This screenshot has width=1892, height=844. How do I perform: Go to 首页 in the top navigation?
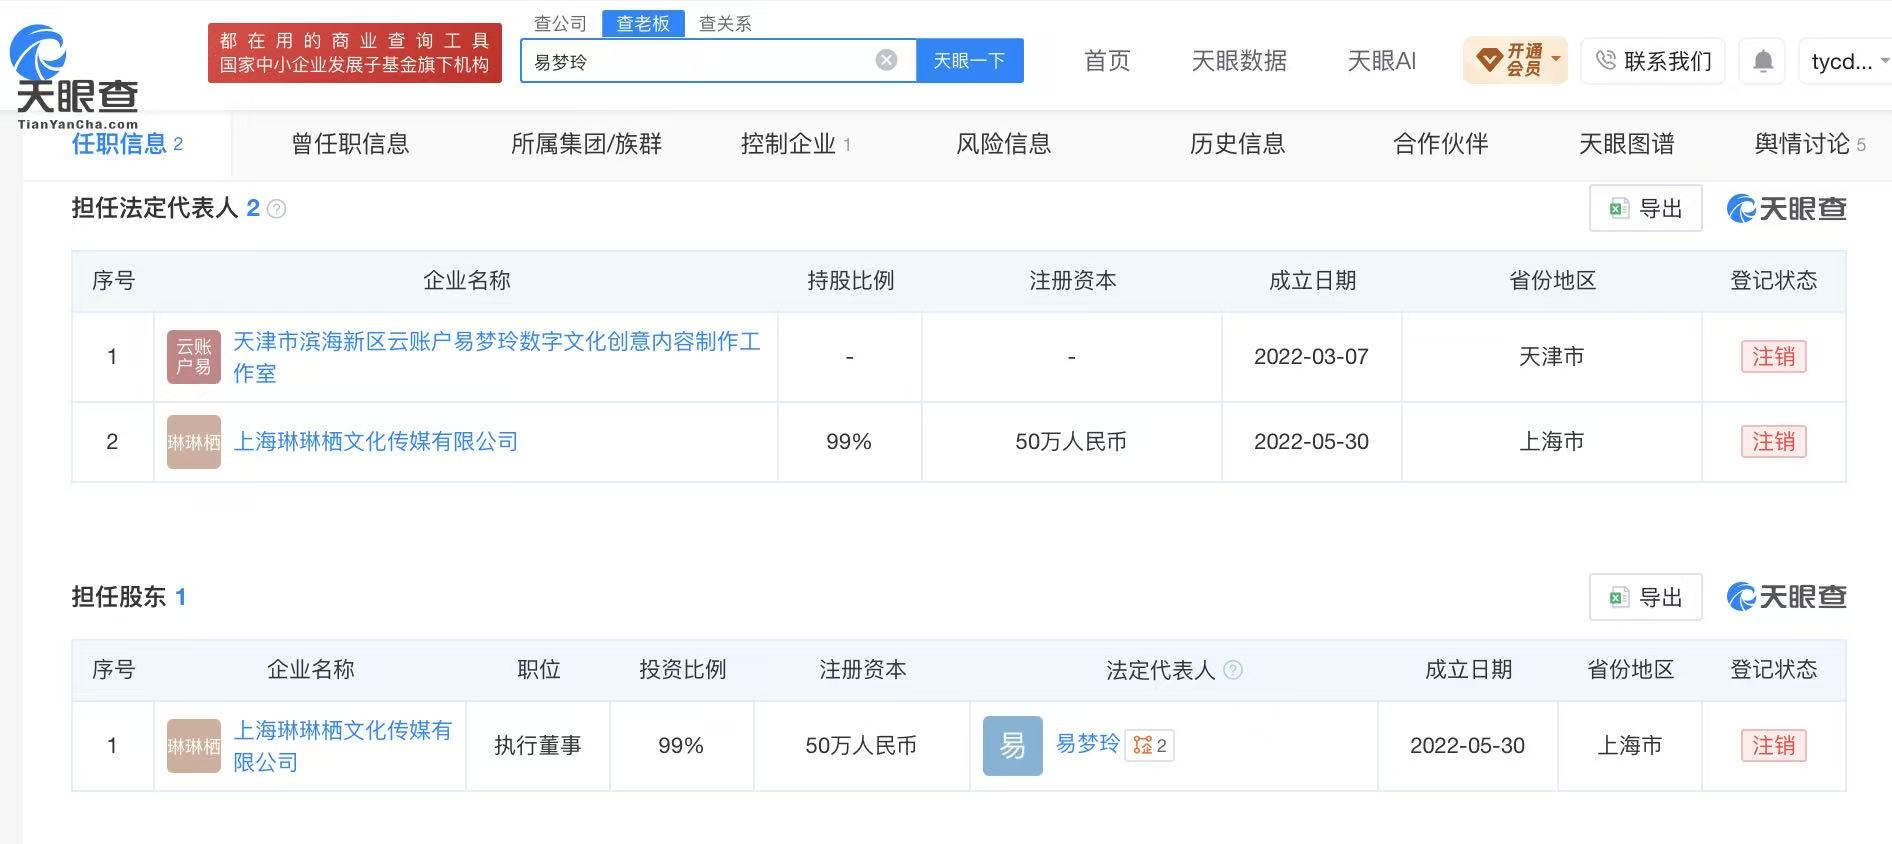(1107, 61)
